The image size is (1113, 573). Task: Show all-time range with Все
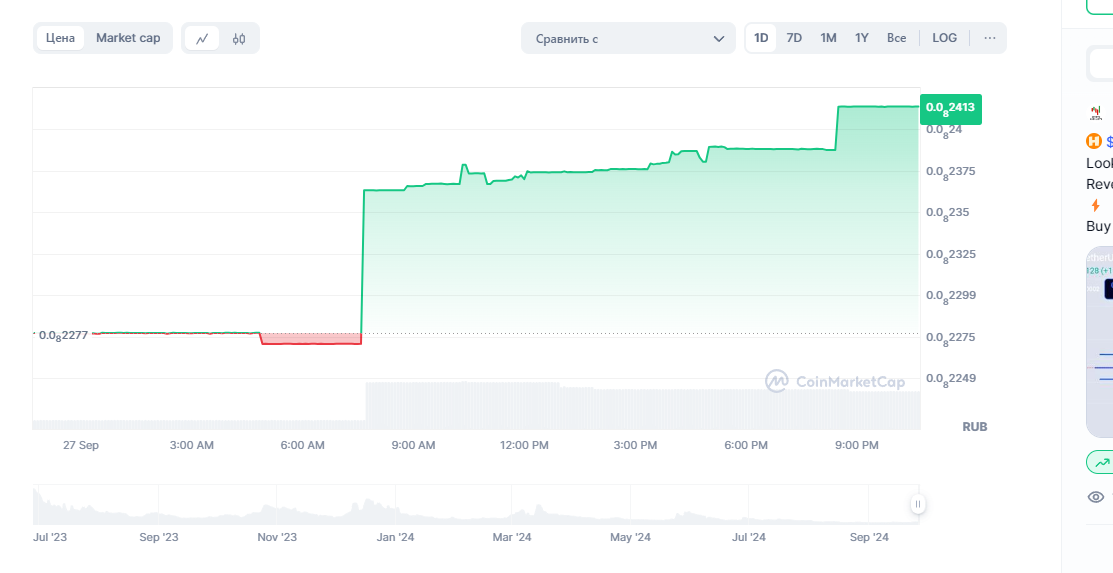pyautogui.click(x=896, y=38)
